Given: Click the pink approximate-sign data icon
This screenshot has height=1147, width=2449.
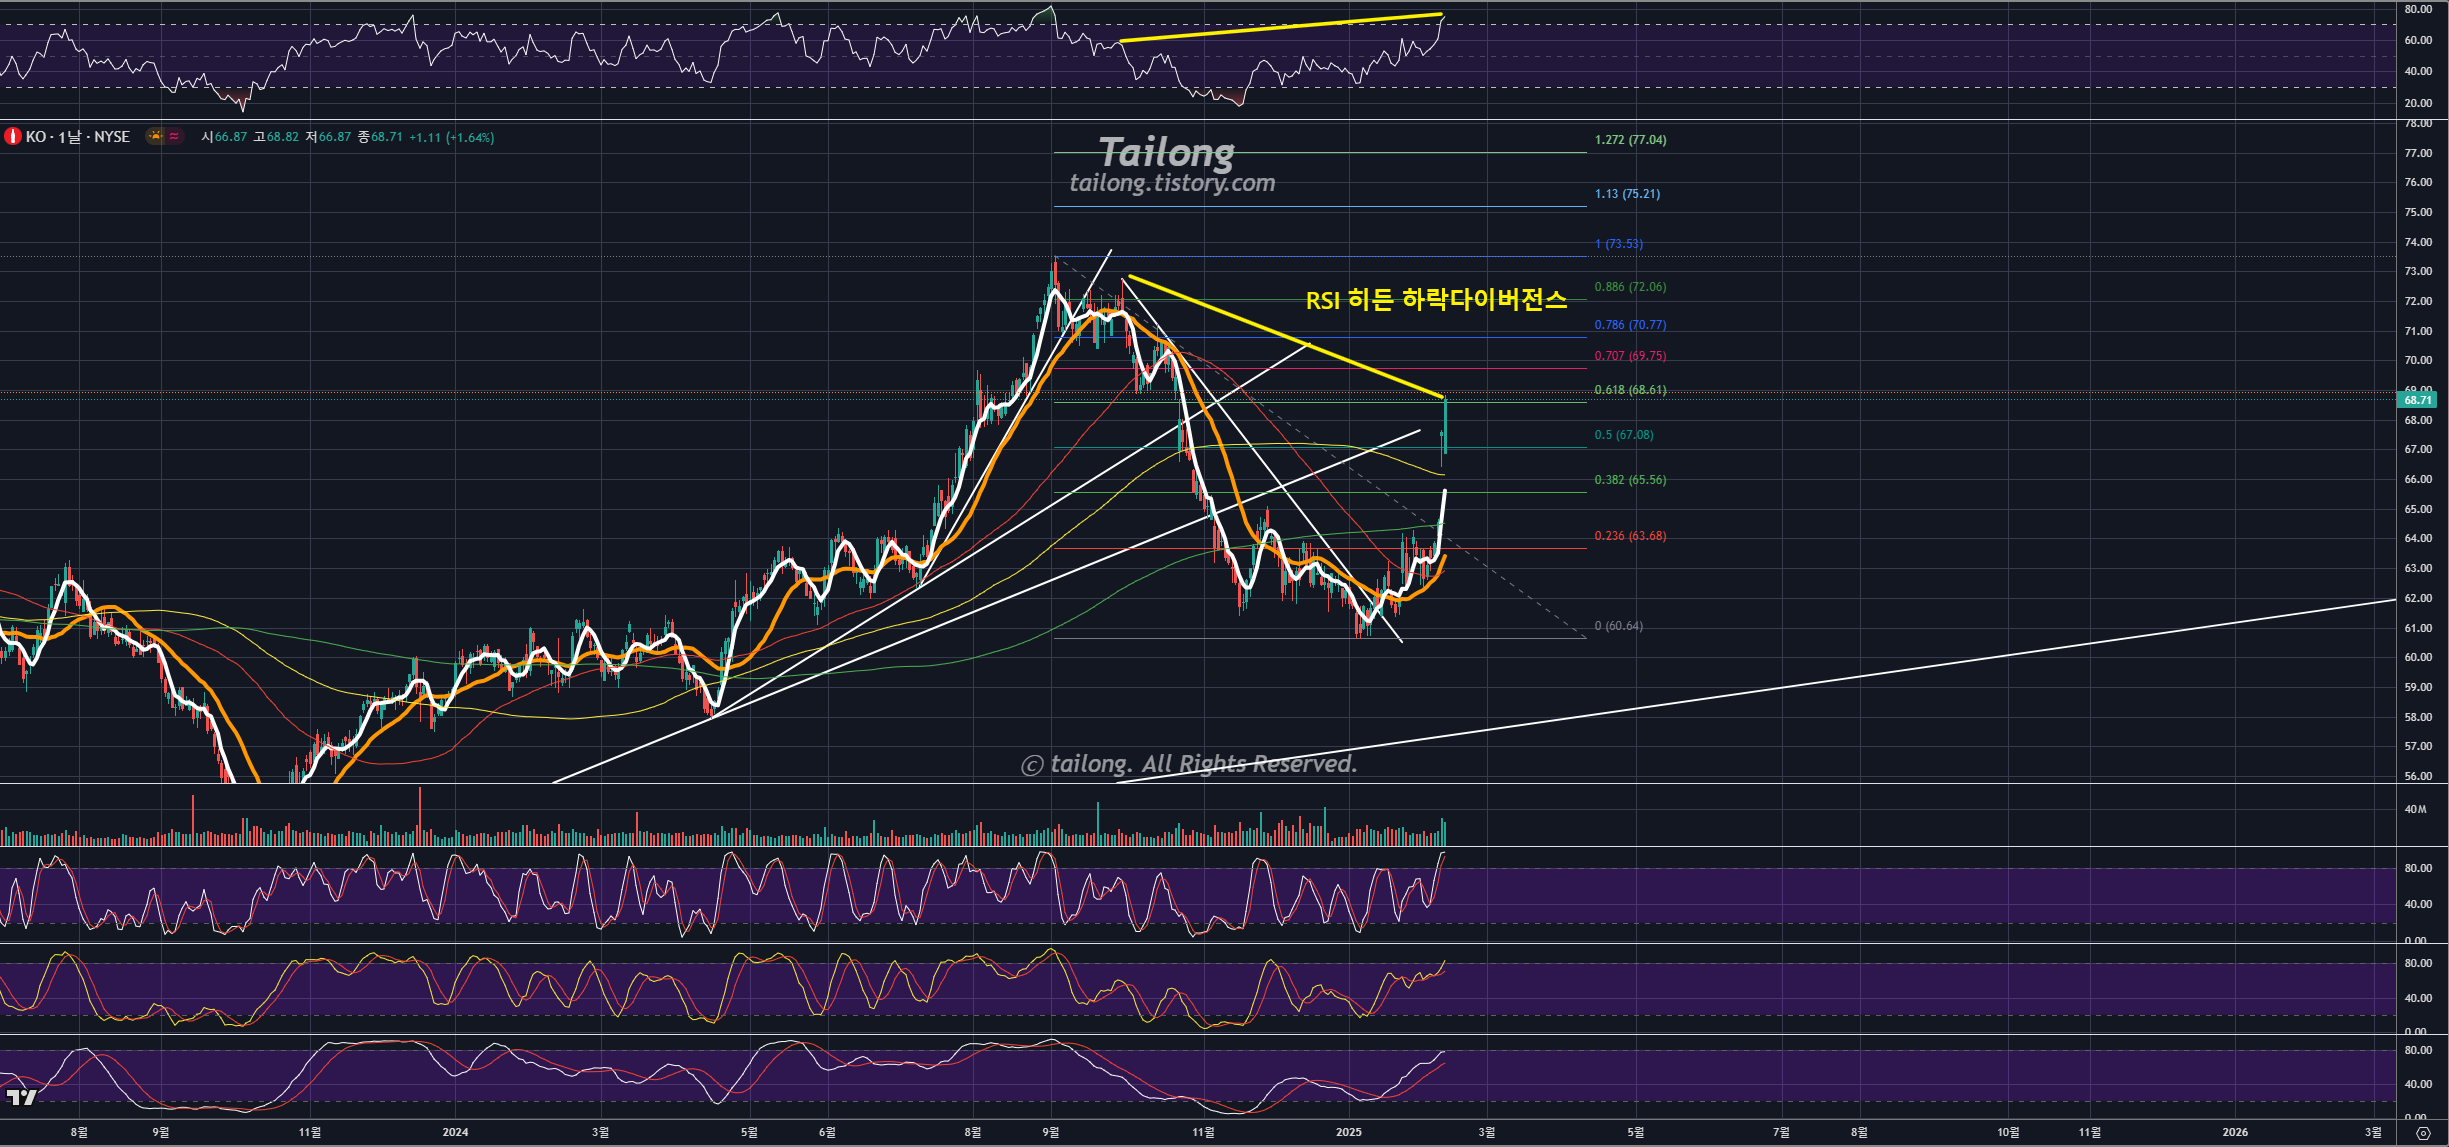Looking at the screenshot, I should tap(174, 136).
